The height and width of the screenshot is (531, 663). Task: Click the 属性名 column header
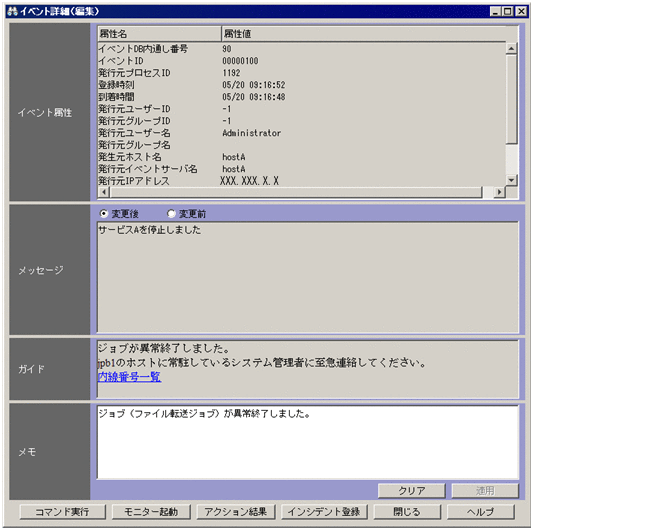point(159,34)
